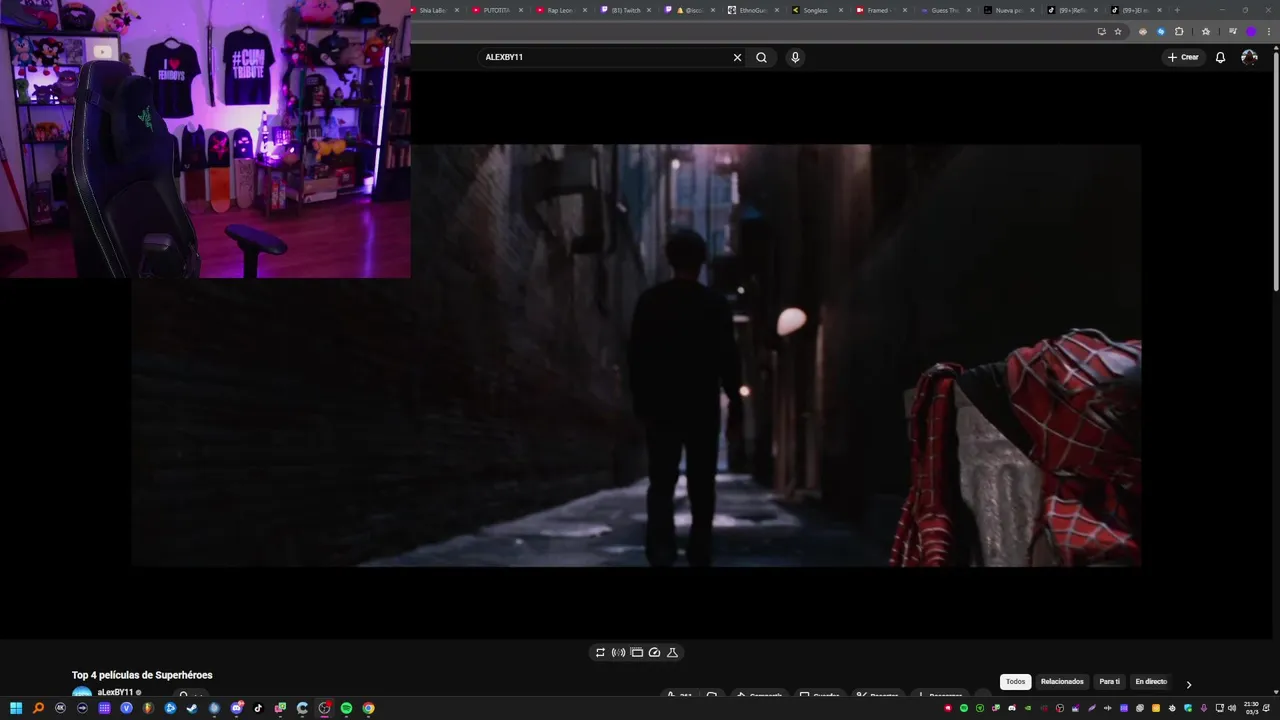Image resolution: width=1280 pixels, height=720 pixels.
Task: Open the Crear upload menu
Action: click(1183, 57)
